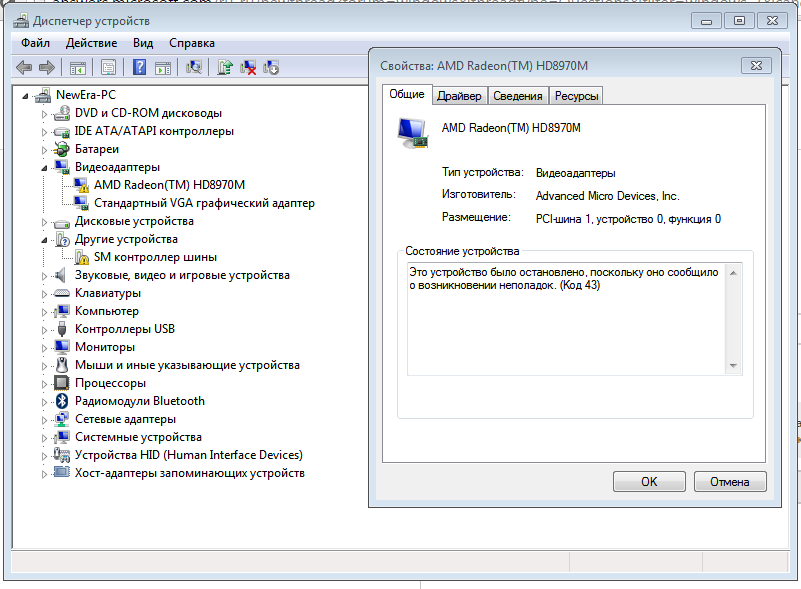
Task: Collapse the NewEra-PC root node
Action: point(25,96)
